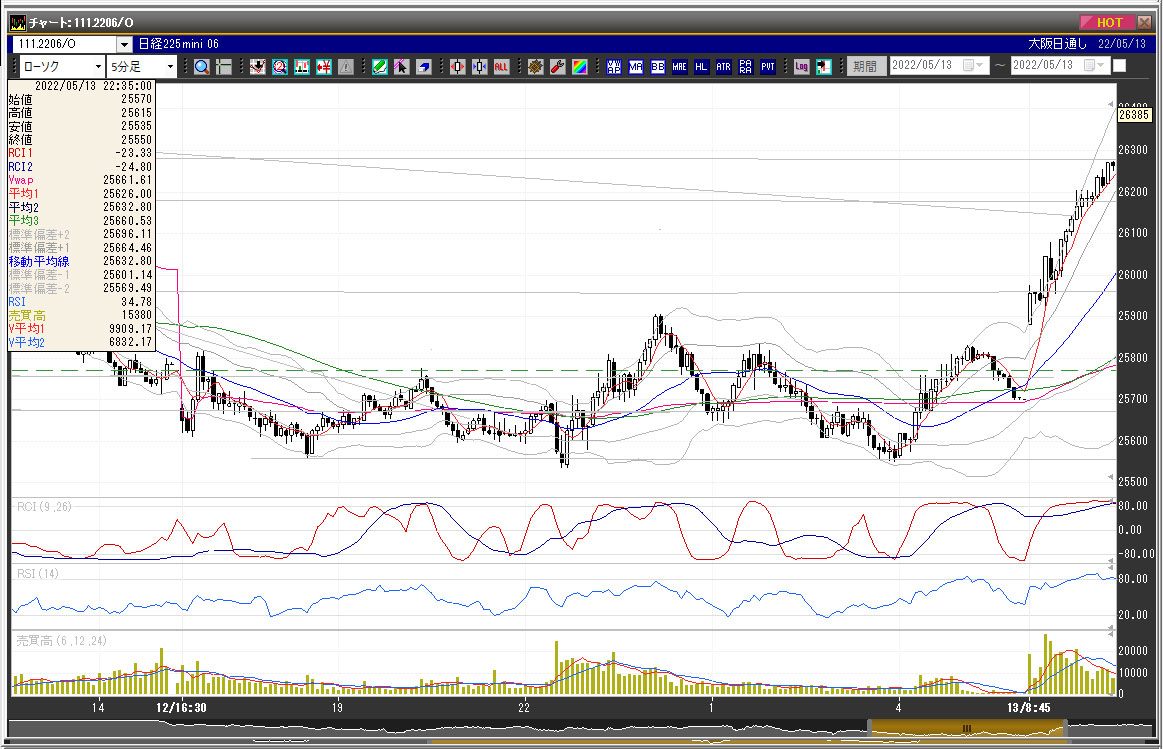
Task: Toggle the PVT indicator button
Action: [x=767, y=67]
